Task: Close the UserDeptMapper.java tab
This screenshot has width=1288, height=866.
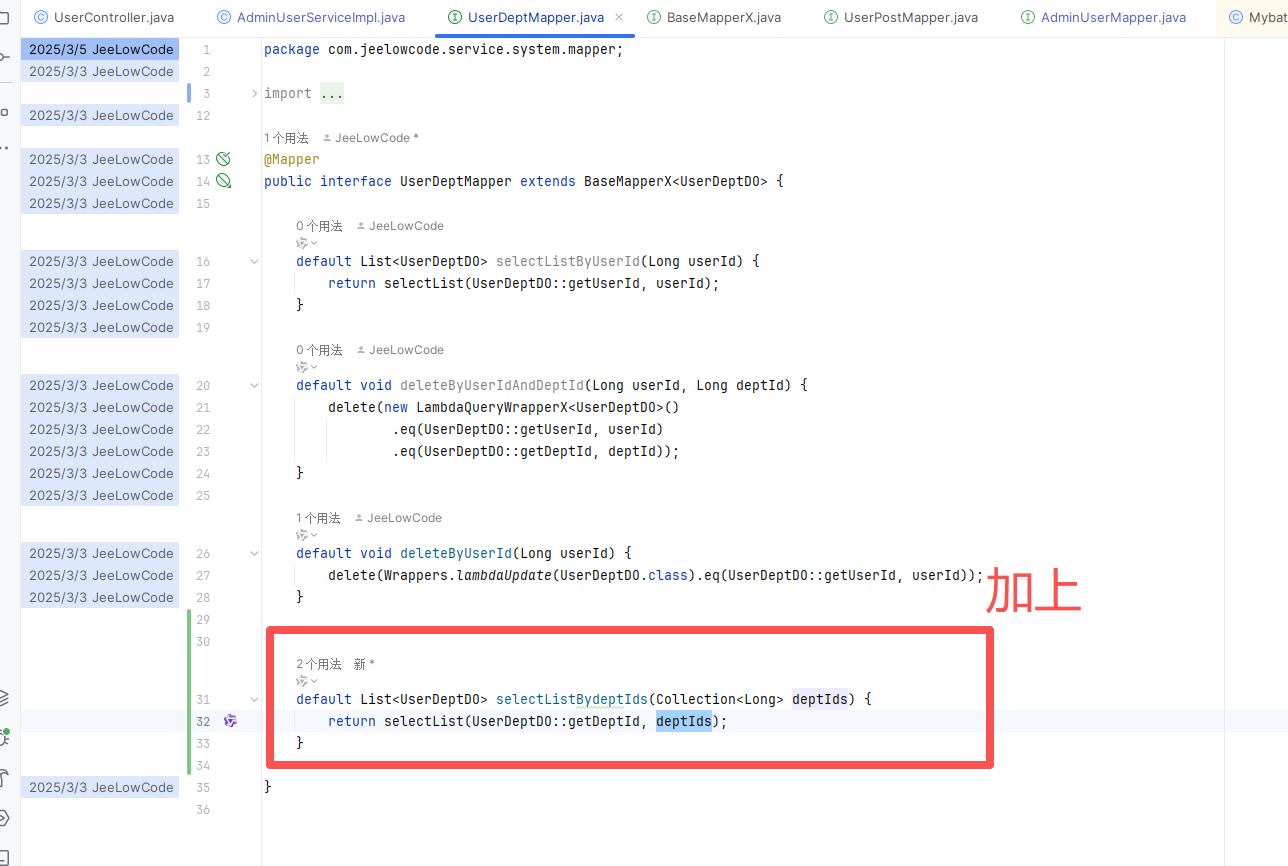Action: coord(619,18)
